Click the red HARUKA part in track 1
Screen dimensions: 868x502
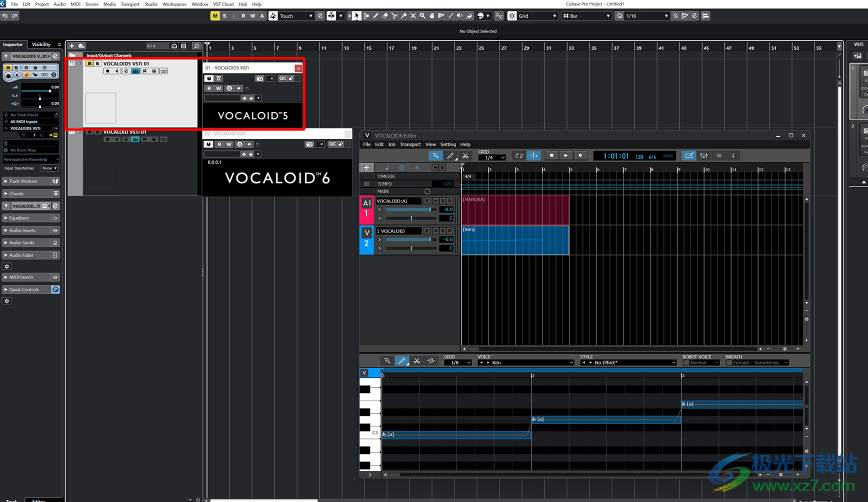click(x=515, y=210)
